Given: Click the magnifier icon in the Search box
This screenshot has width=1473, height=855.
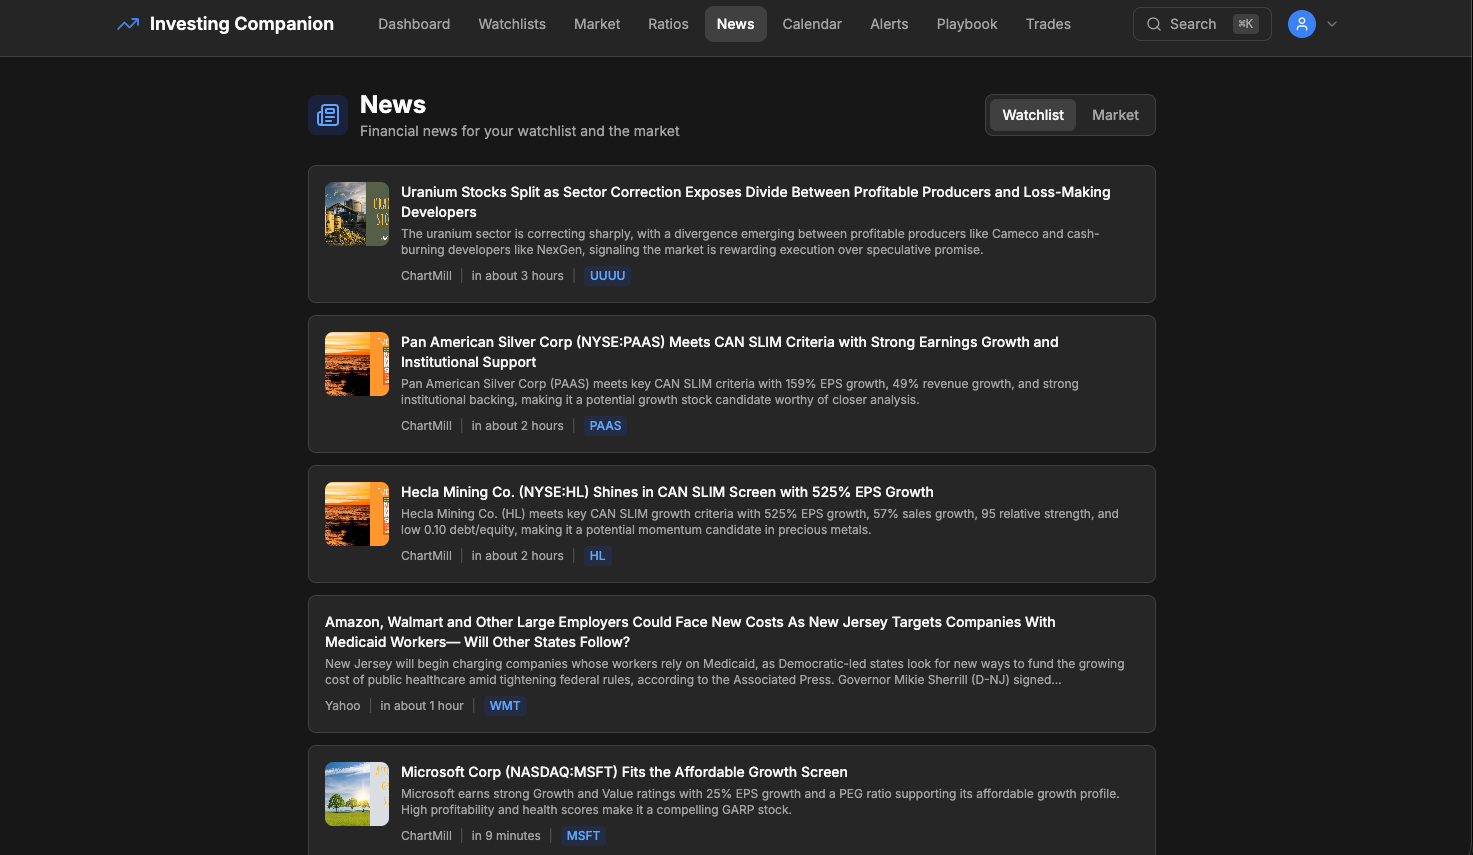Looking at the screenshot, I should click(x=1154, y=24).
